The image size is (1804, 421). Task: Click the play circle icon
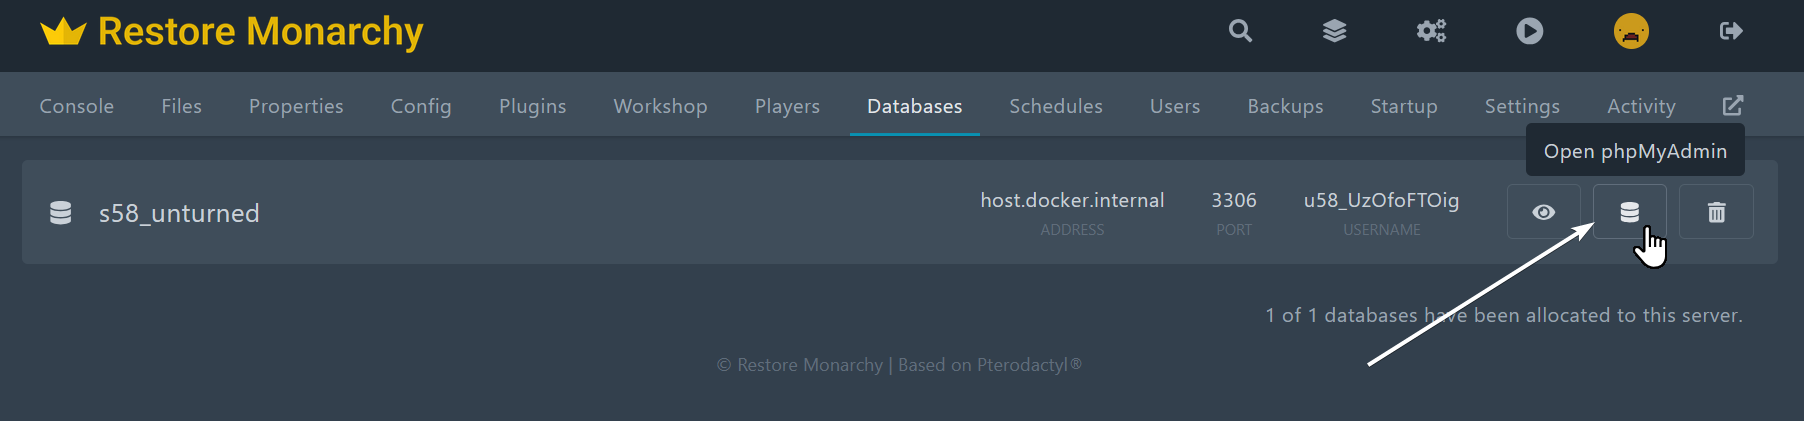pos(1529,32)
